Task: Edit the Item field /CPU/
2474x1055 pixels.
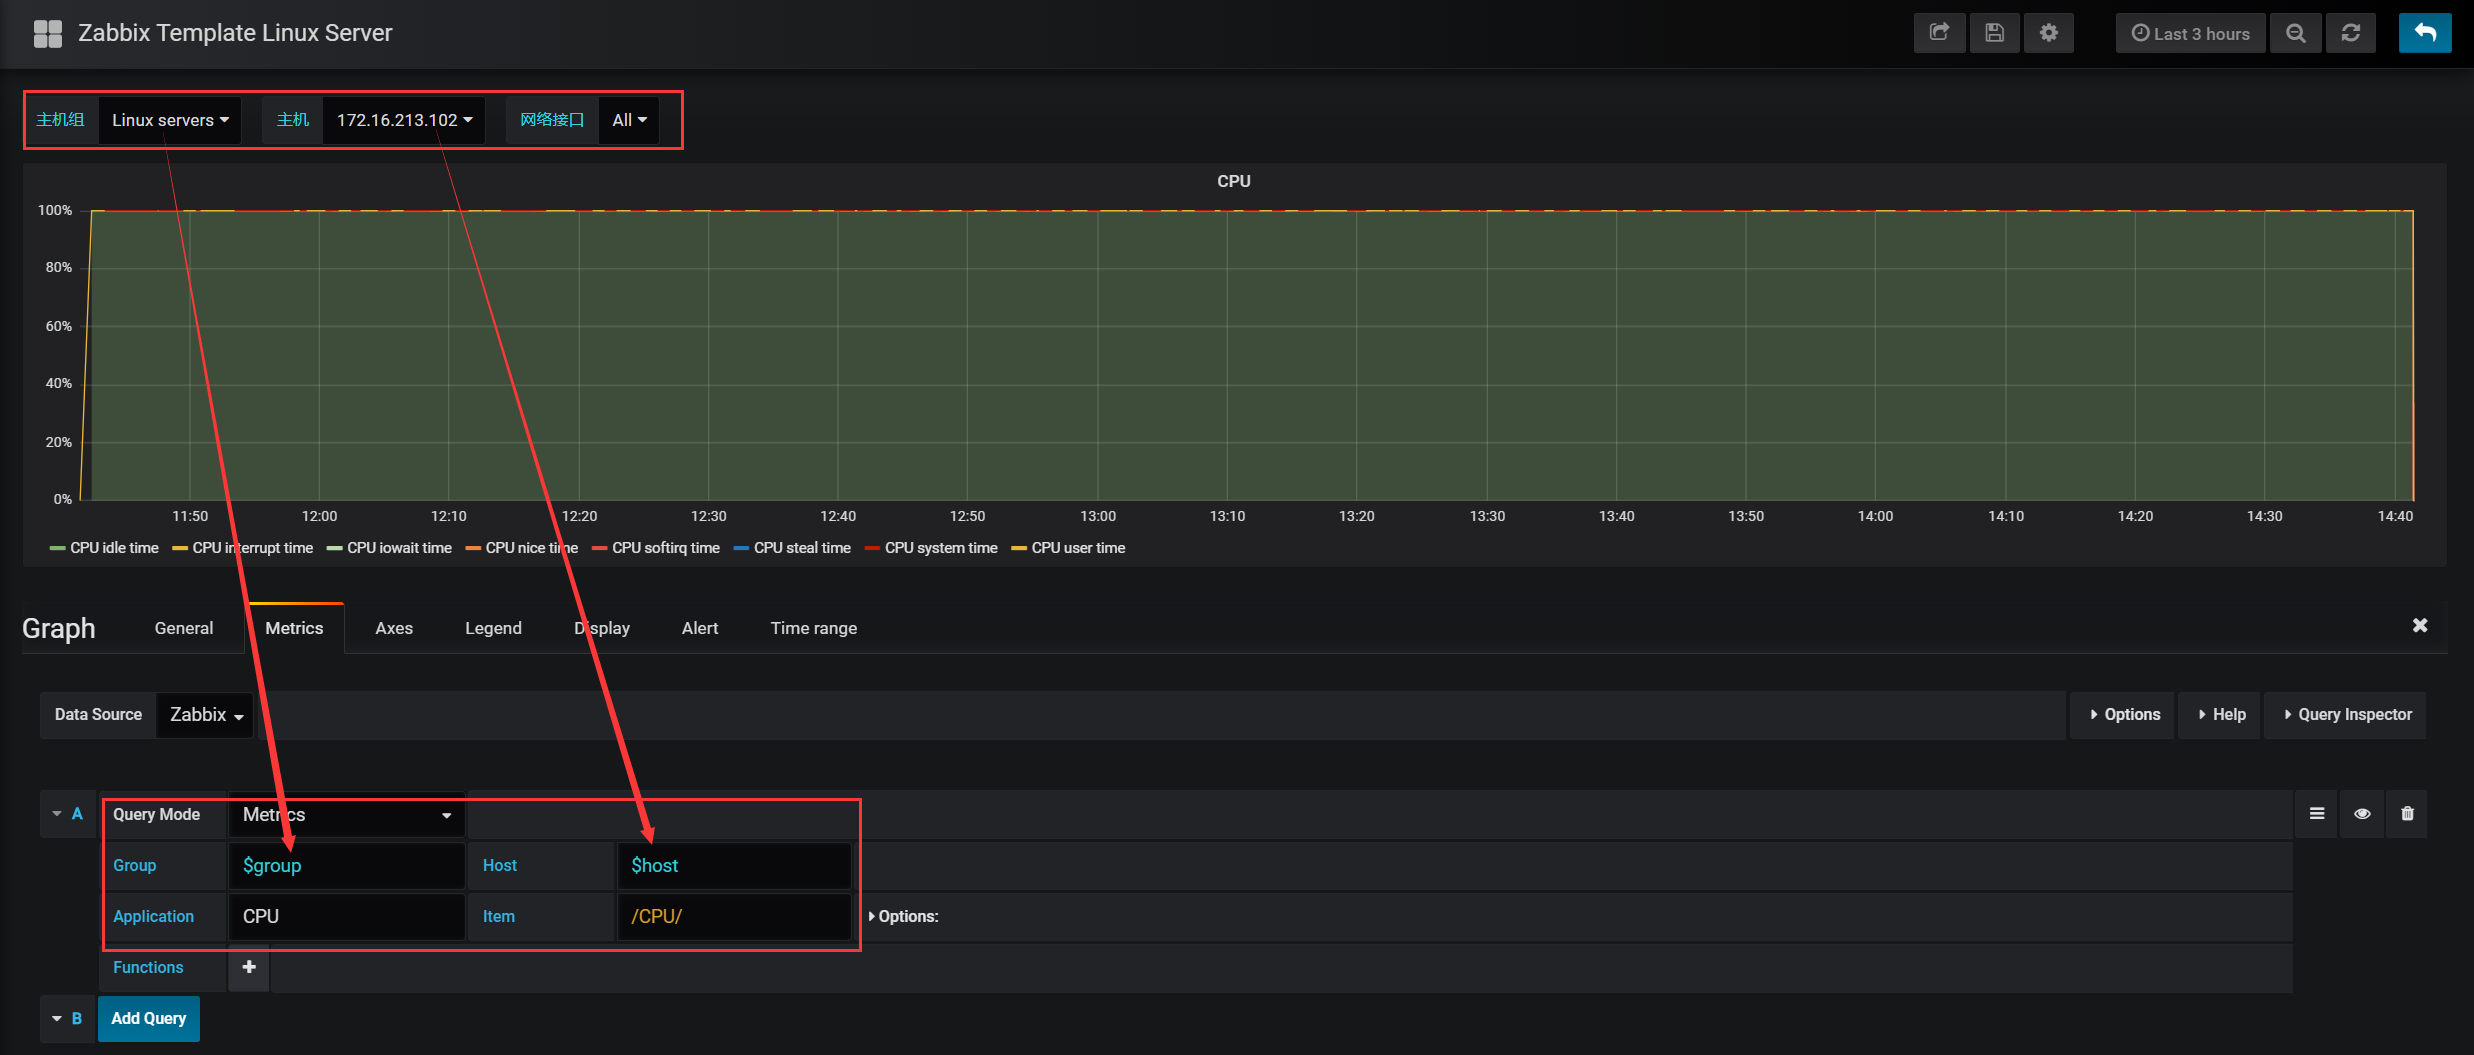Action: (x=735, y=917)
